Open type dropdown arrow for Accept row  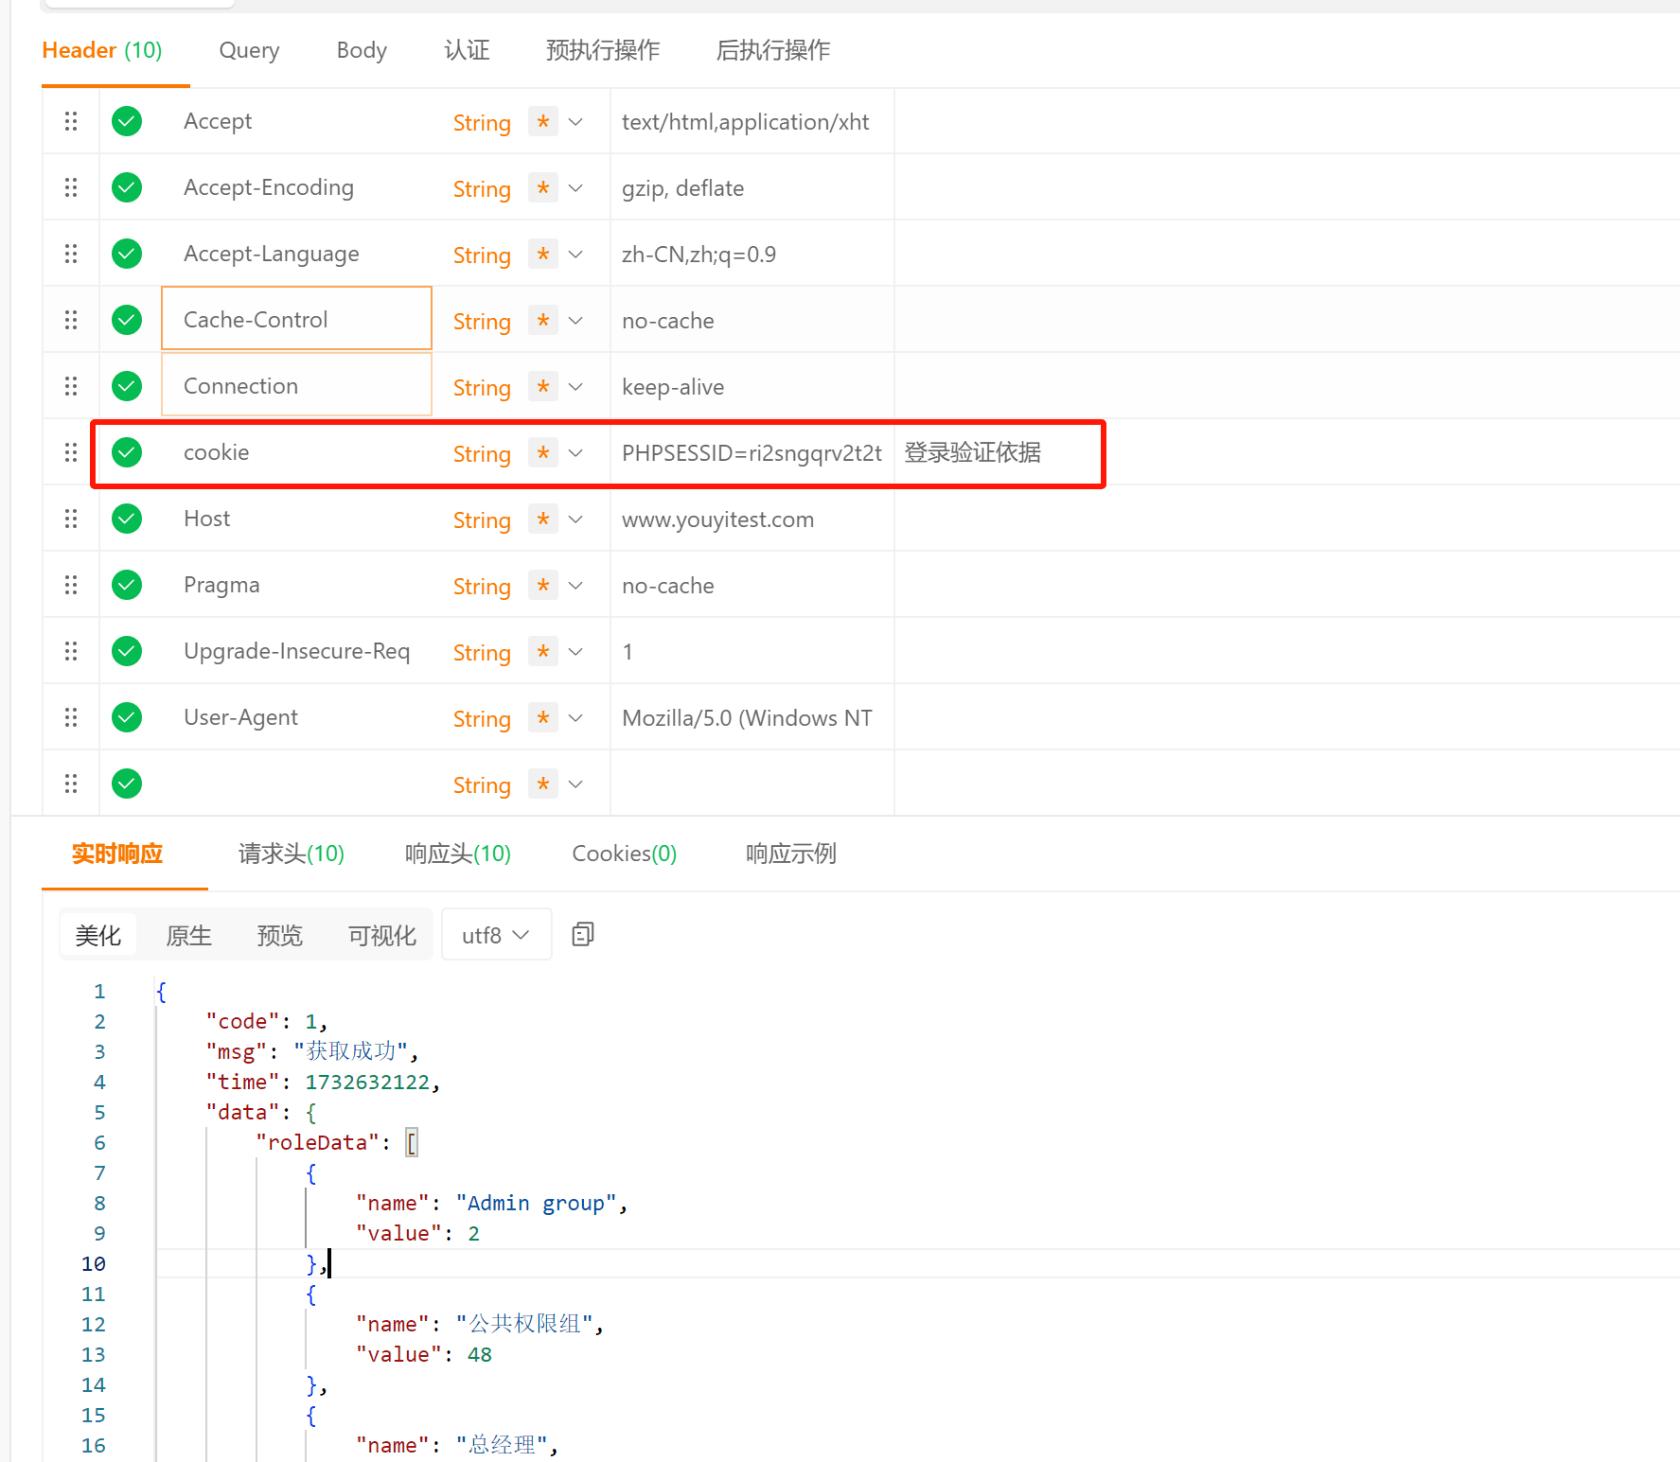pos(576,122)
